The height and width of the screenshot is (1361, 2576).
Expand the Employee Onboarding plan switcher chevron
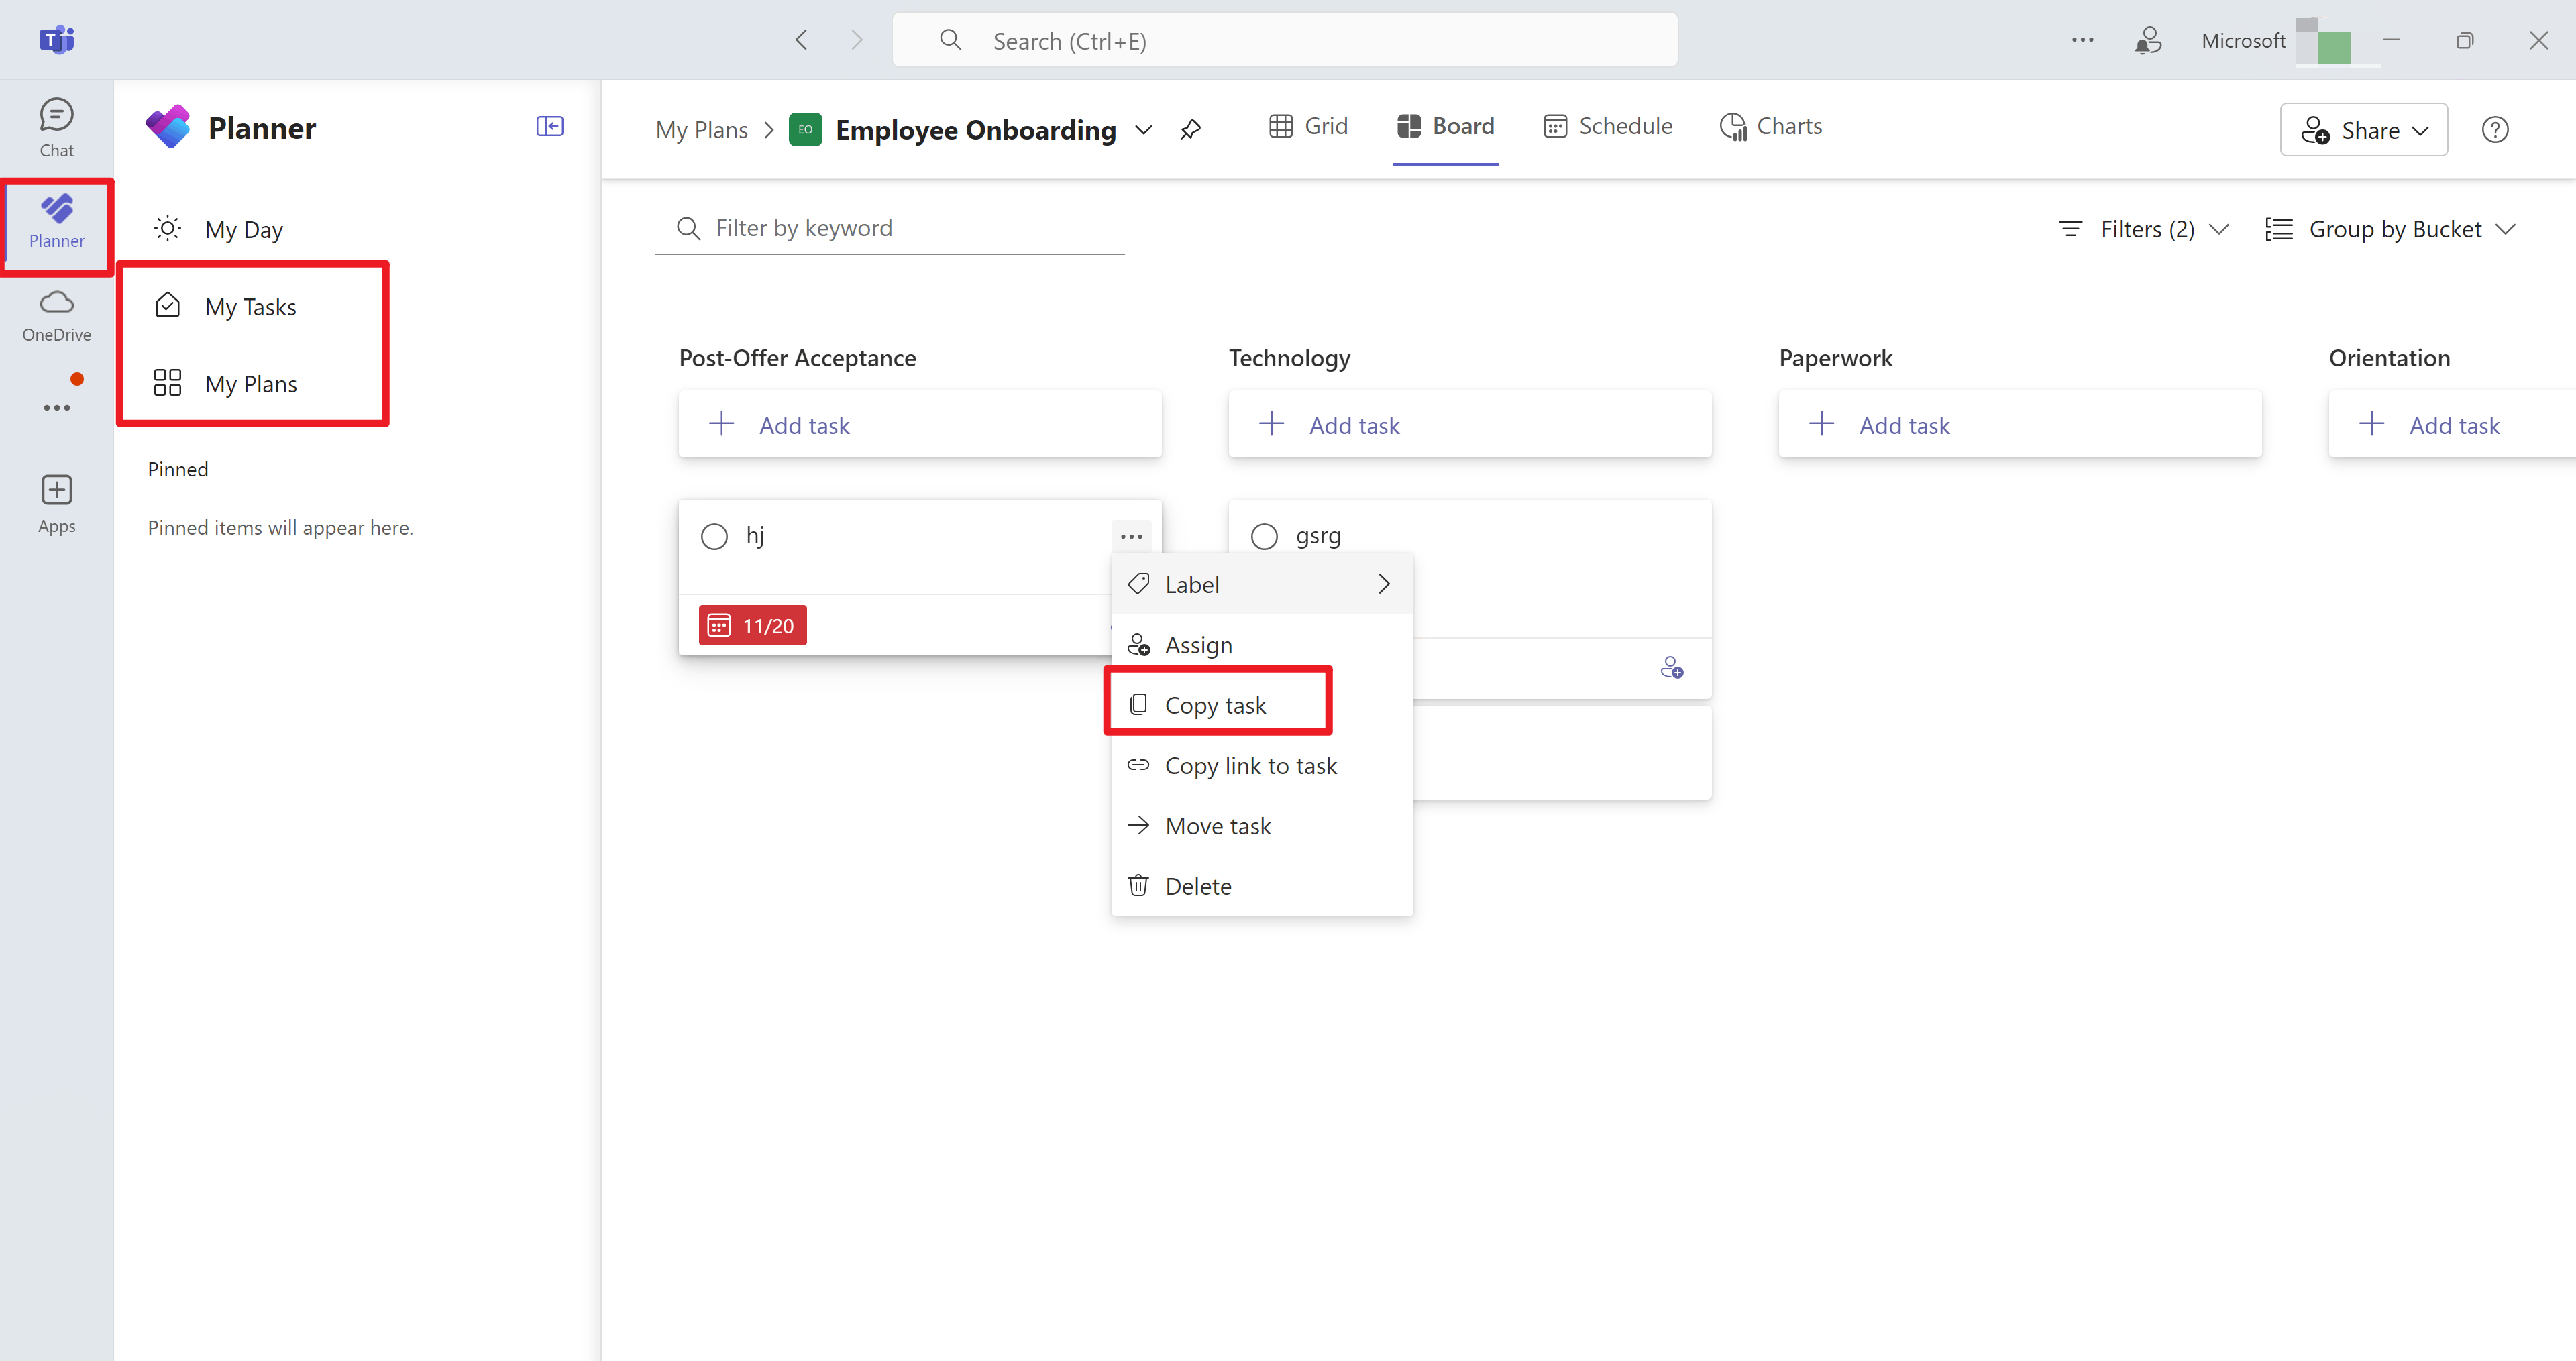pos(1143,130)
